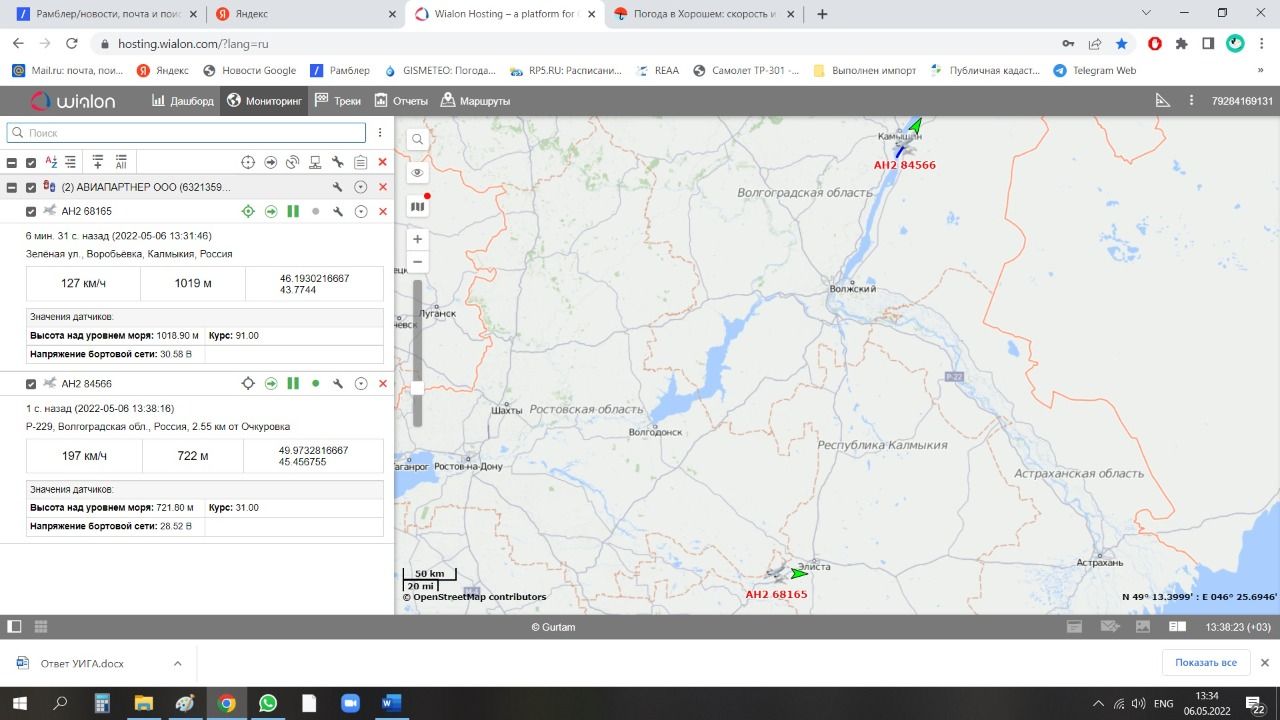Open the Отчеты tab
Screen dimensions: 1280x720
401,101
